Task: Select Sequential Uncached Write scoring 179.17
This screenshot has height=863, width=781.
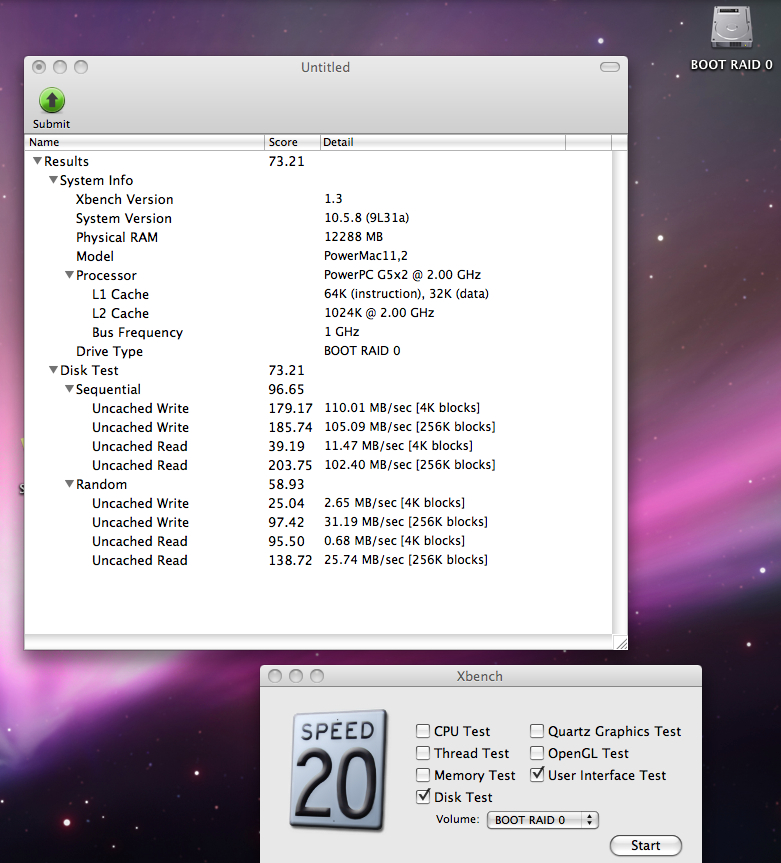Action: tap(318, 408)
